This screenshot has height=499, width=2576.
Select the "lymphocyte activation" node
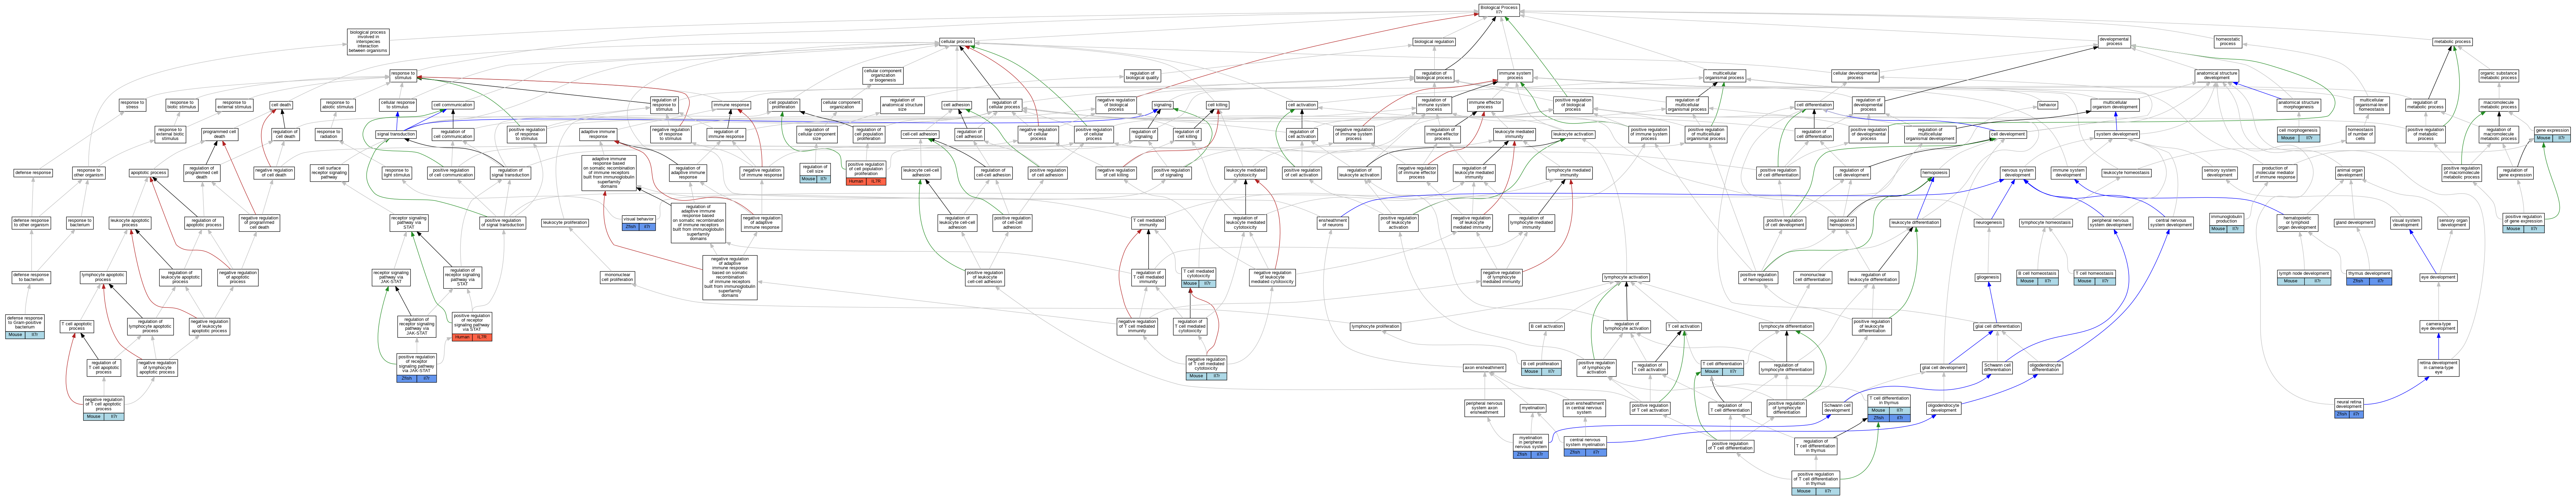tap(1626, 277)
